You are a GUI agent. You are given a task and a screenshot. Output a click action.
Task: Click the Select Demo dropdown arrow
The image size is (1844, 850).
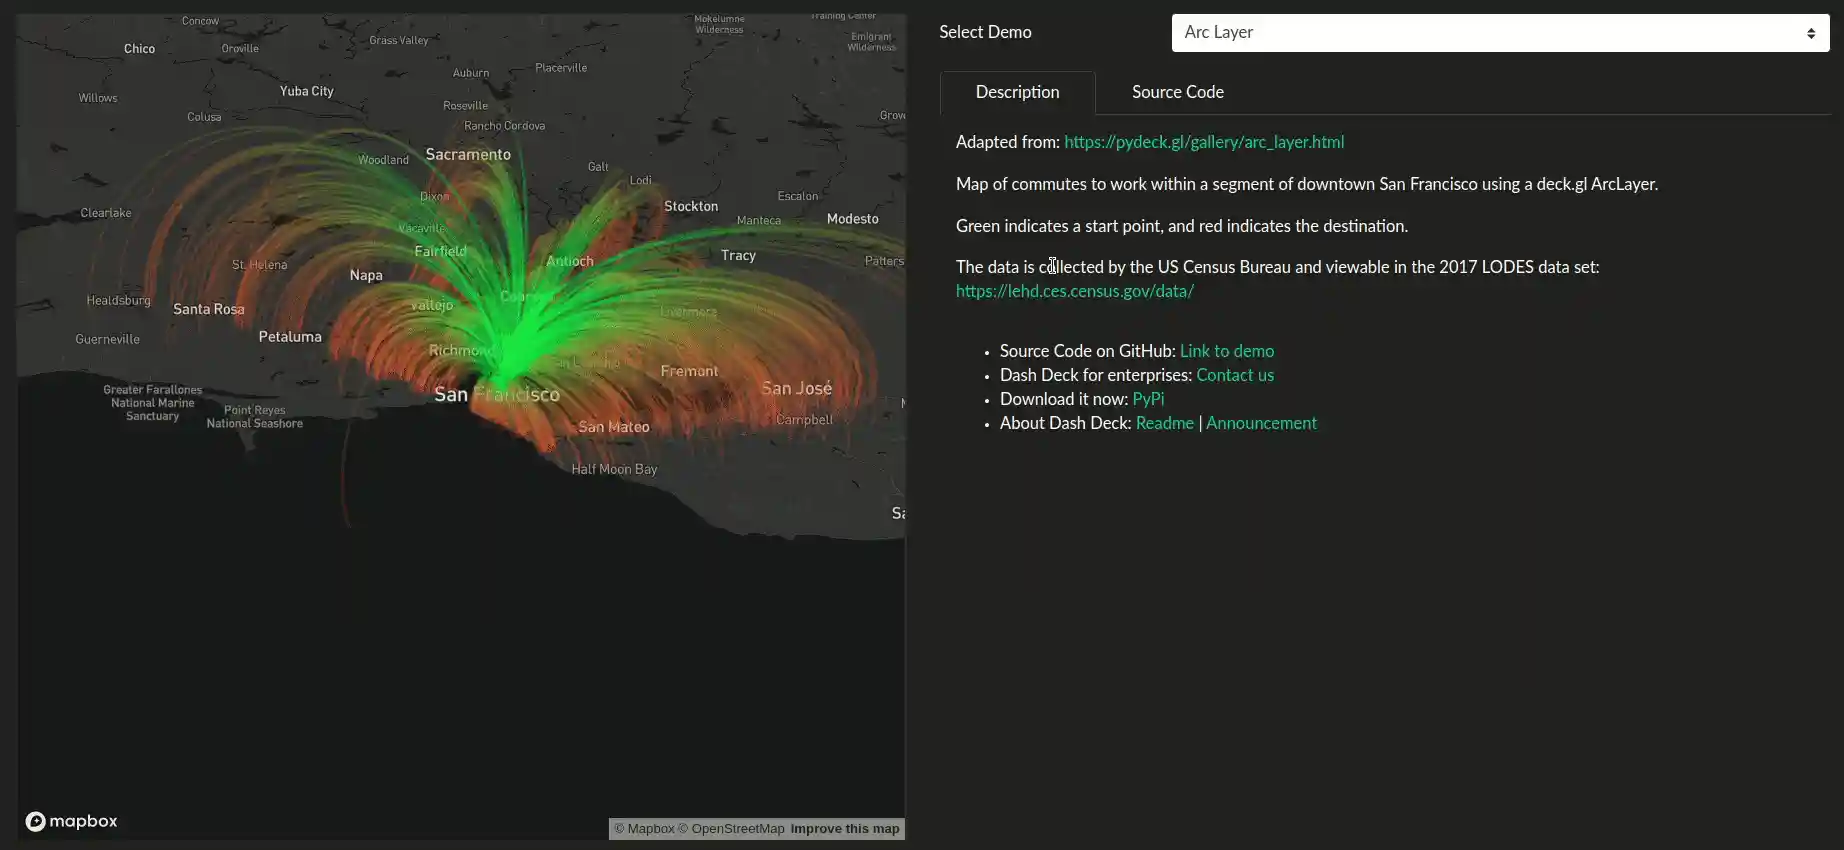point(1810,33)
